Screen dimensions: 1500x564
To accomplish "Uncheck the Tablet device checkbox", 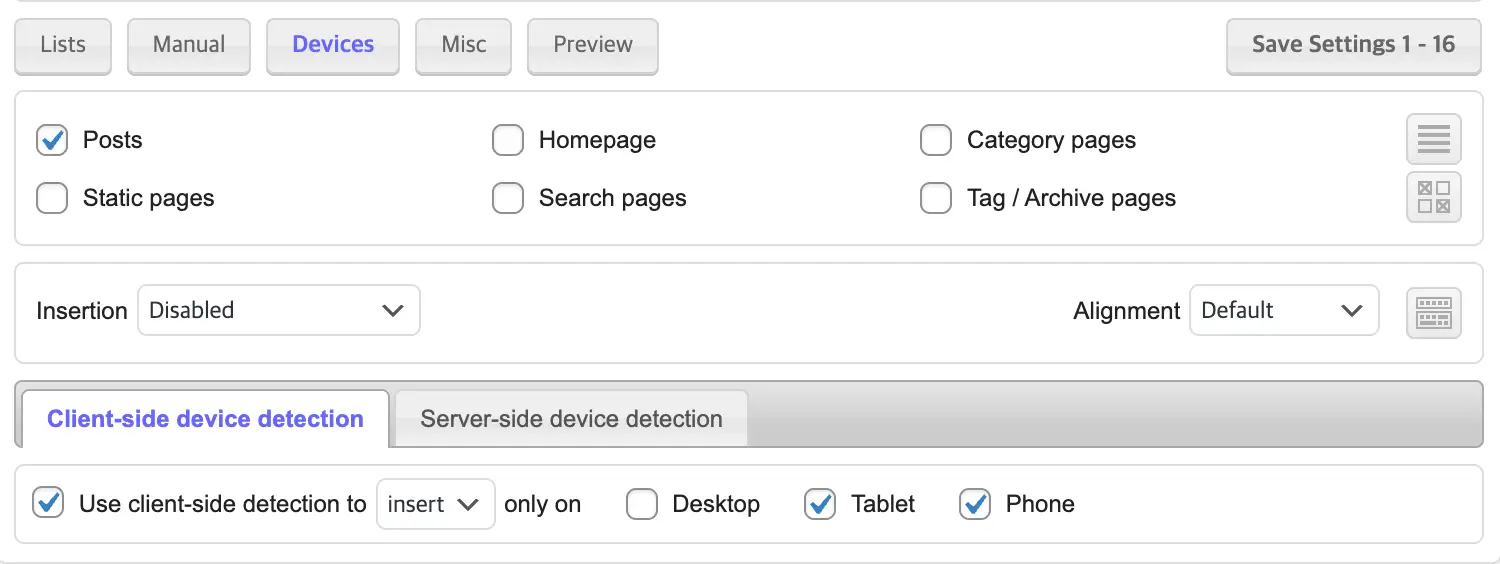I will (820, 504).
